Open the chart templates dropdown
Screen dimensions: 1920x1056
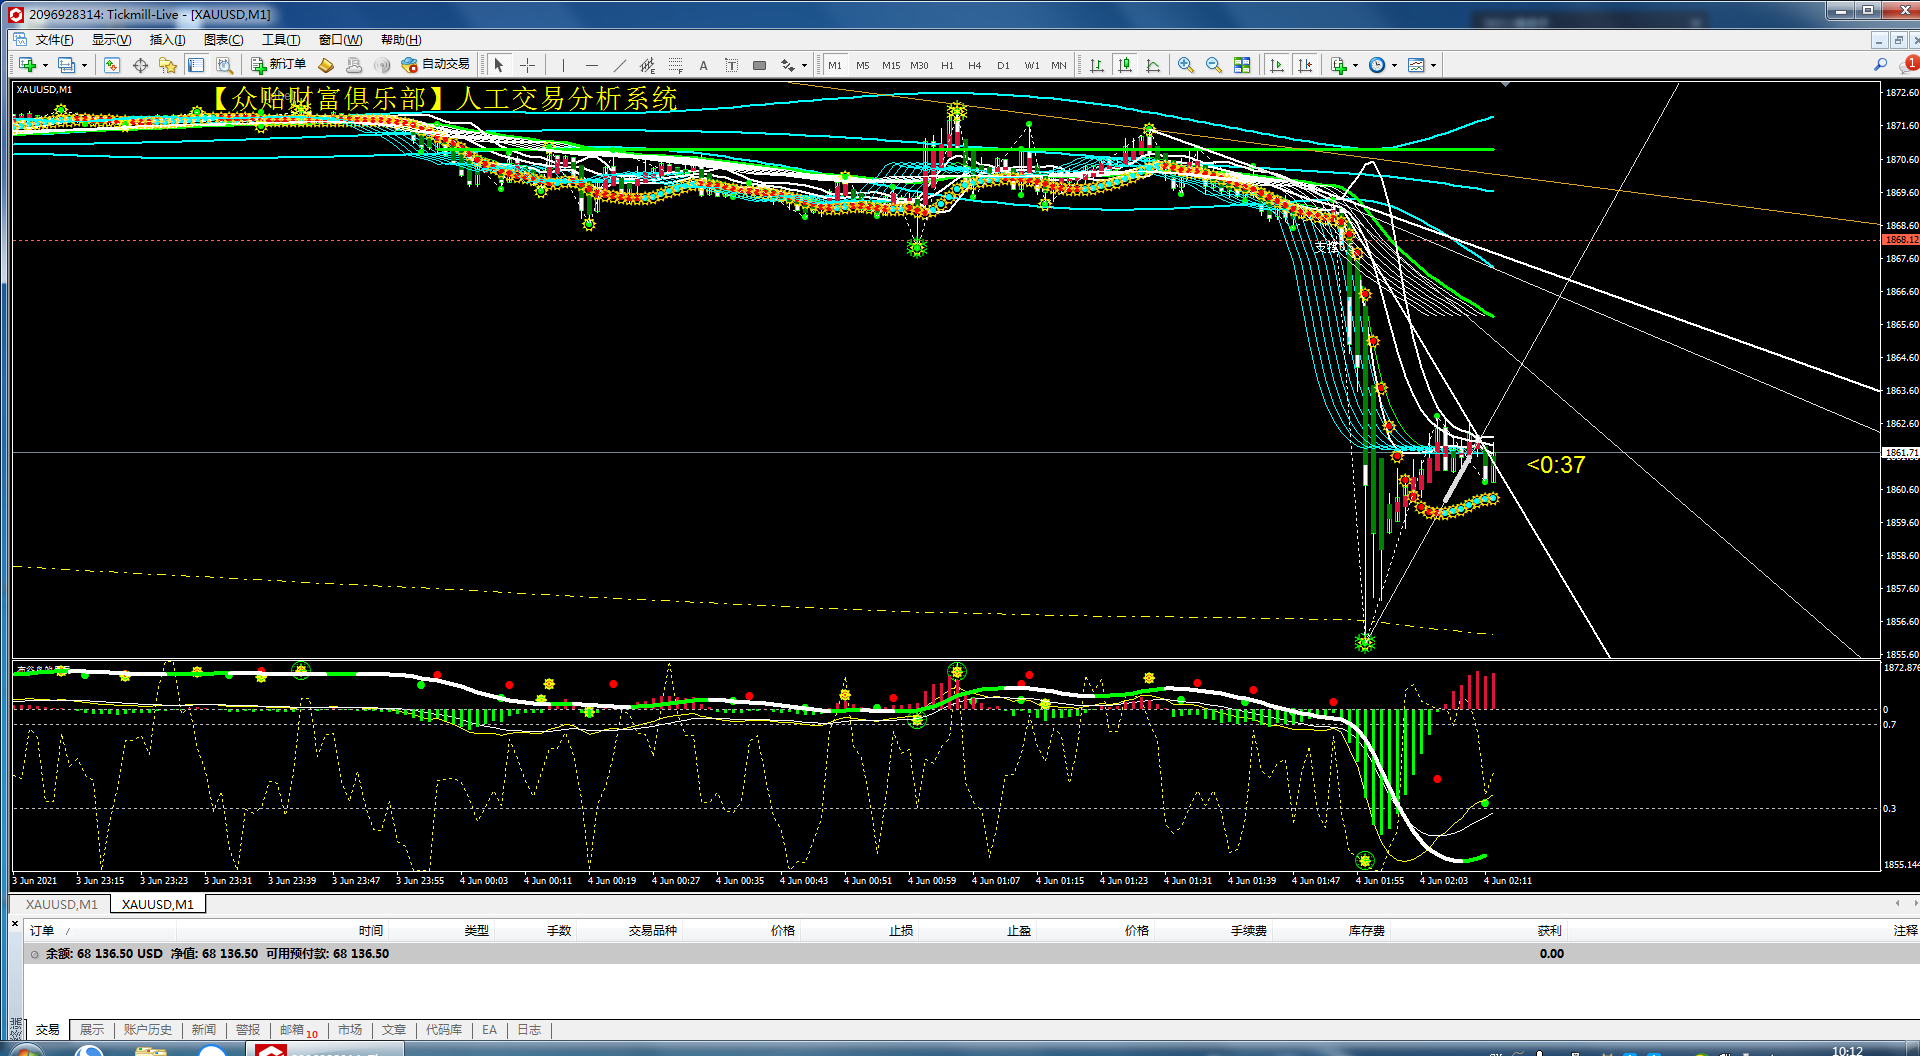pos(1422,65)
